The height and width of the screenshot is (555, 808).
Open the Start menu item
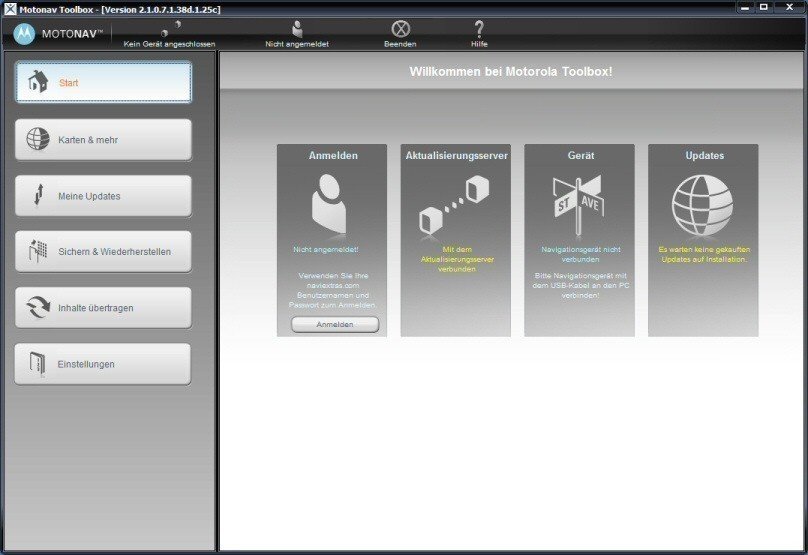click(104, 82)
